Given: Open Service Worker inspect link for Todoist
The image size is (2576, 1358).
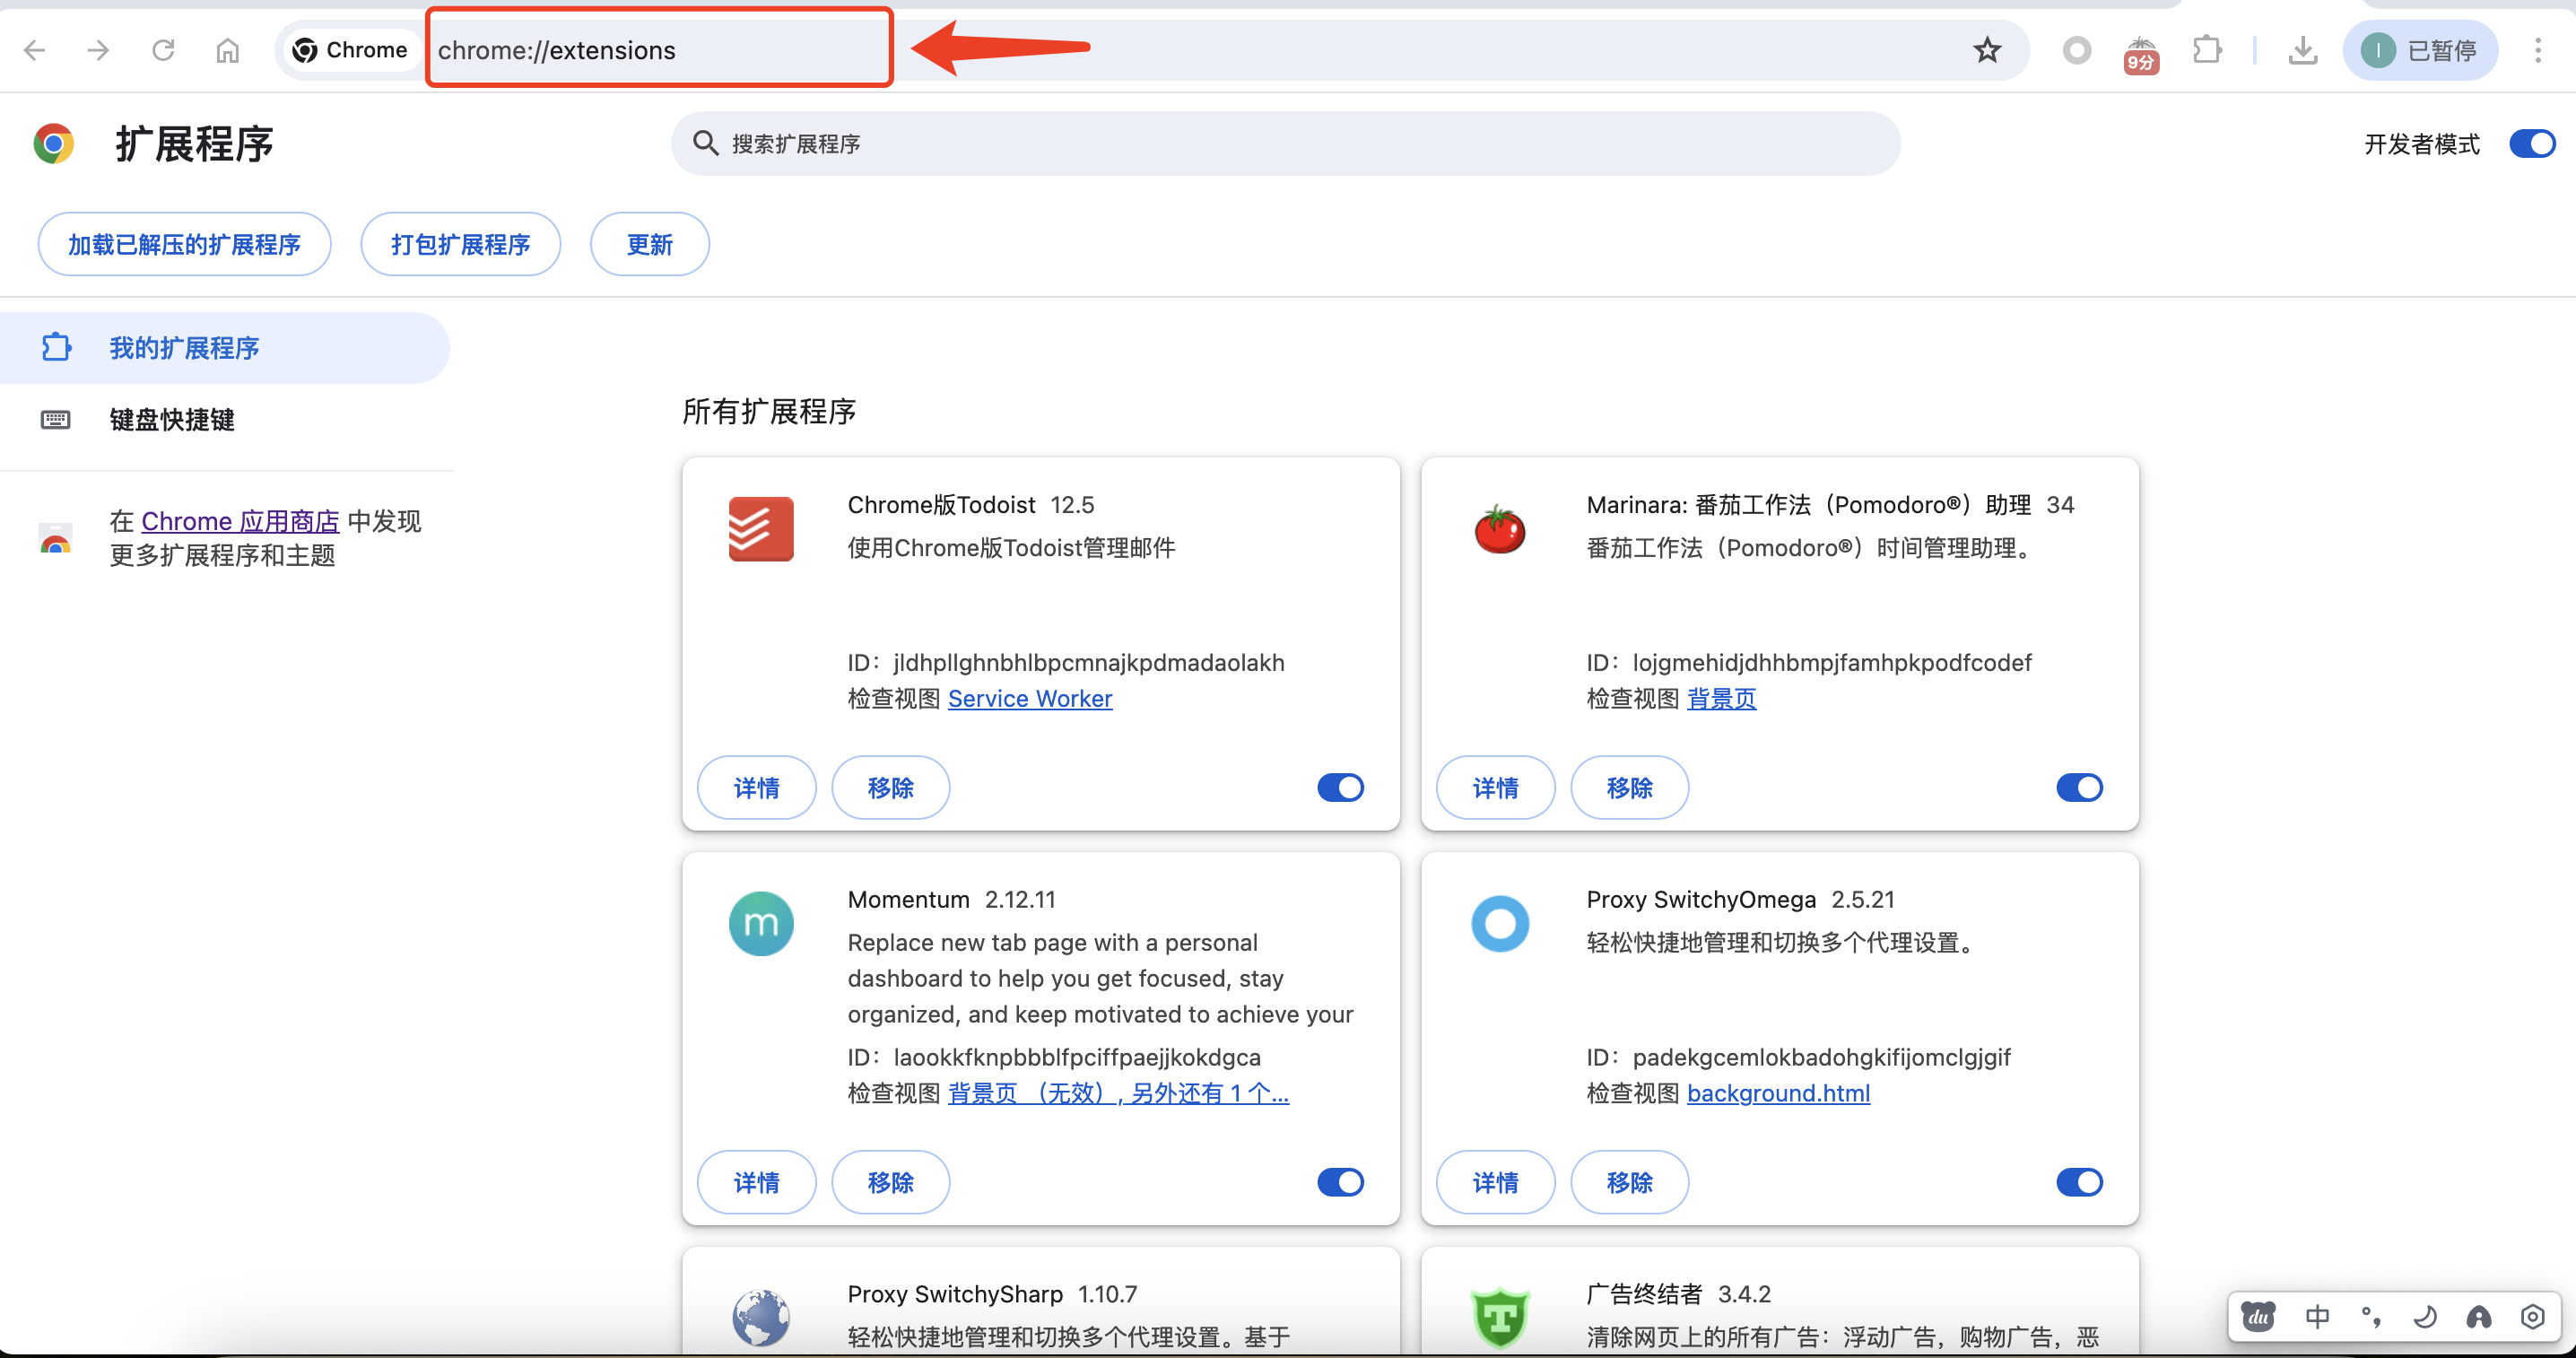Looking at the screenshot, I should pos(1029,699).
